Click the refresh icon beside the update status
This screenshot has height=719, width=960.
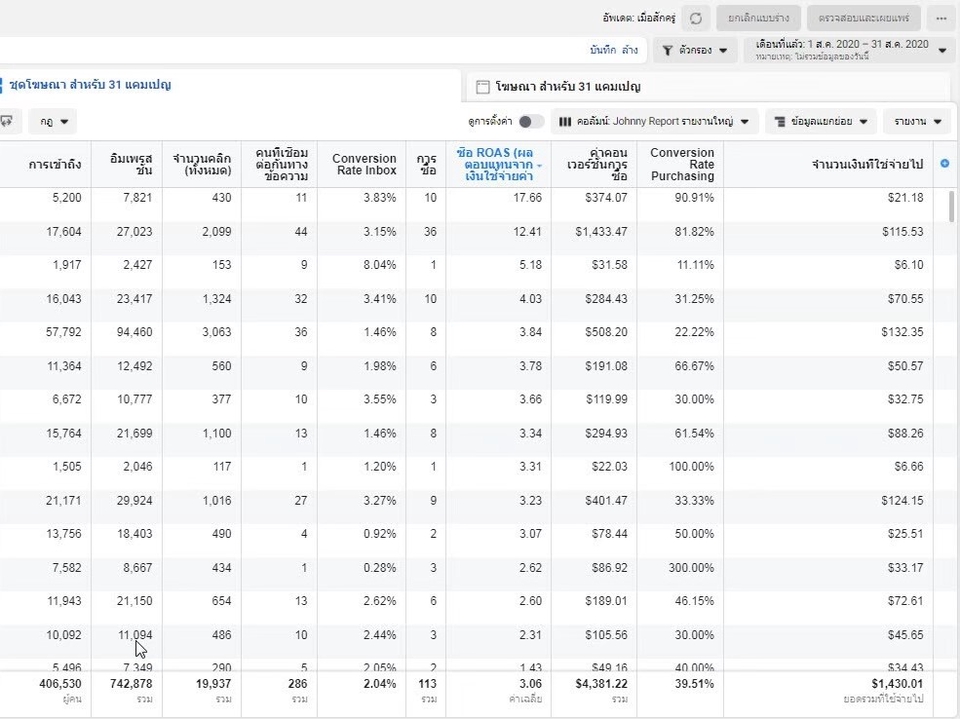pyautogui.click(x=696, y=18)
